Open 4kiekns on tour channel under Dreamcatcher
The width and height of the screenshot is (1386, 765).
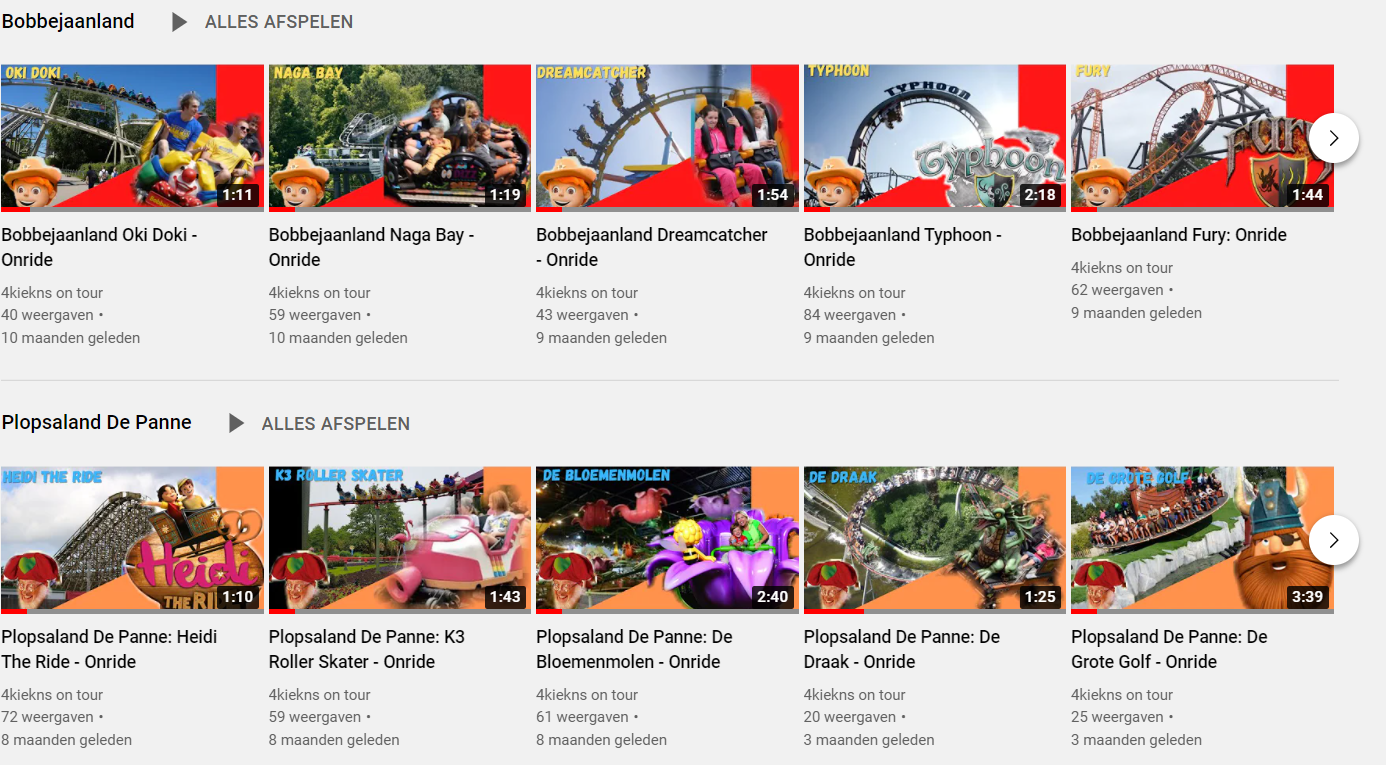(x=587, y=293)
